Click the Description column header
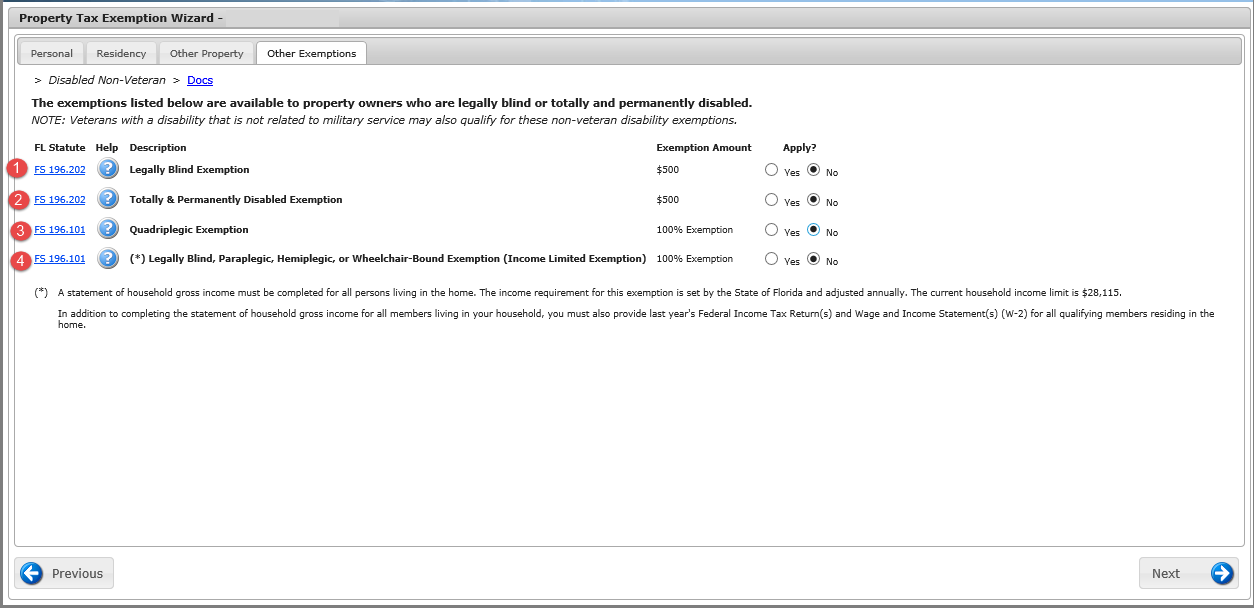 click(x=158, y=148)
